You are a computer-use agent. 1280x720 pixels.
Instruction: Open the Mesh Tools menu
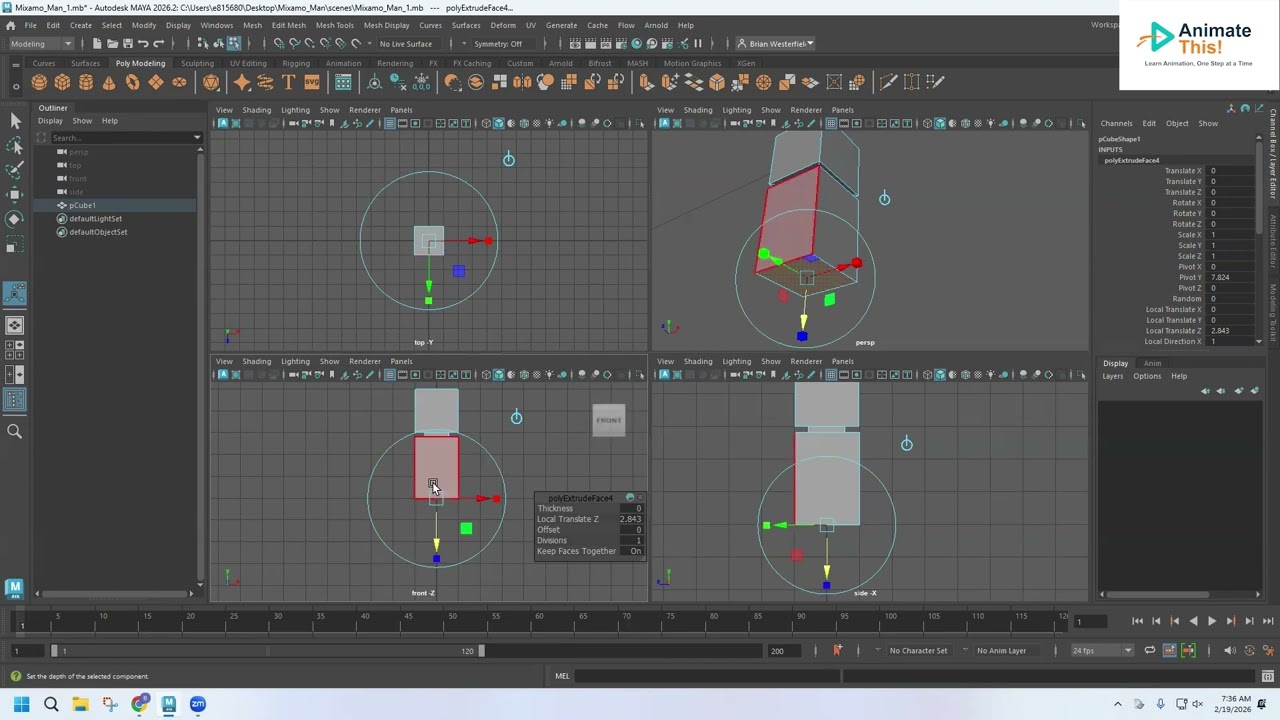coord(334,25)
